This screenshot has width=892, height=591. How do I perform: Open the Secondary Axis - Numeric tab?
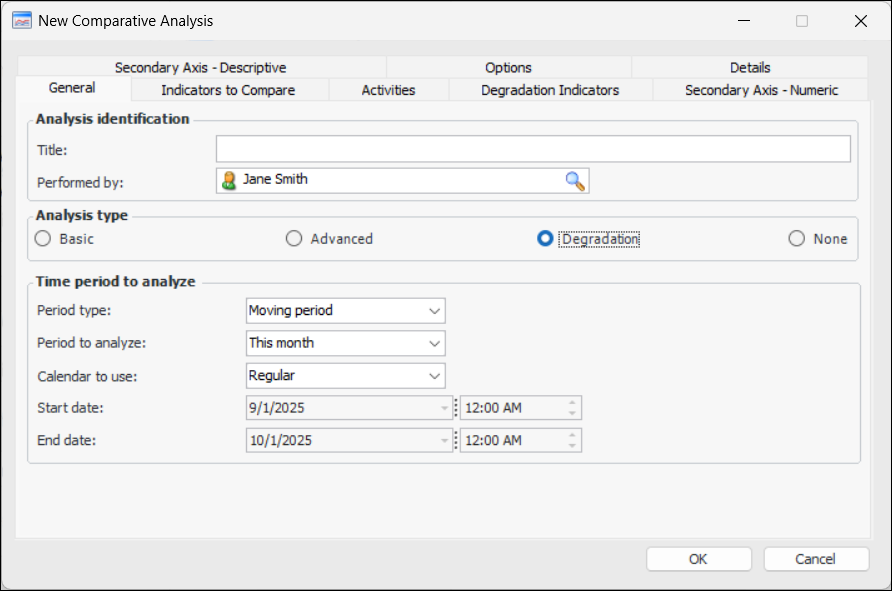point(761,90)
